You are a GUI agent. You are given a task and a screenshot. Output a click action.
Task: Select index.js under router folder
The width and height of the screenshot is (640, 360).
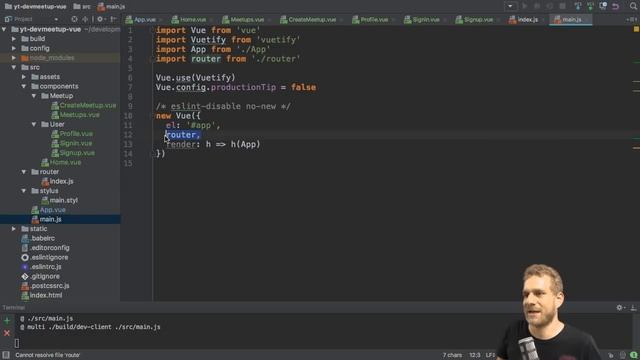(x=57, y=181)
